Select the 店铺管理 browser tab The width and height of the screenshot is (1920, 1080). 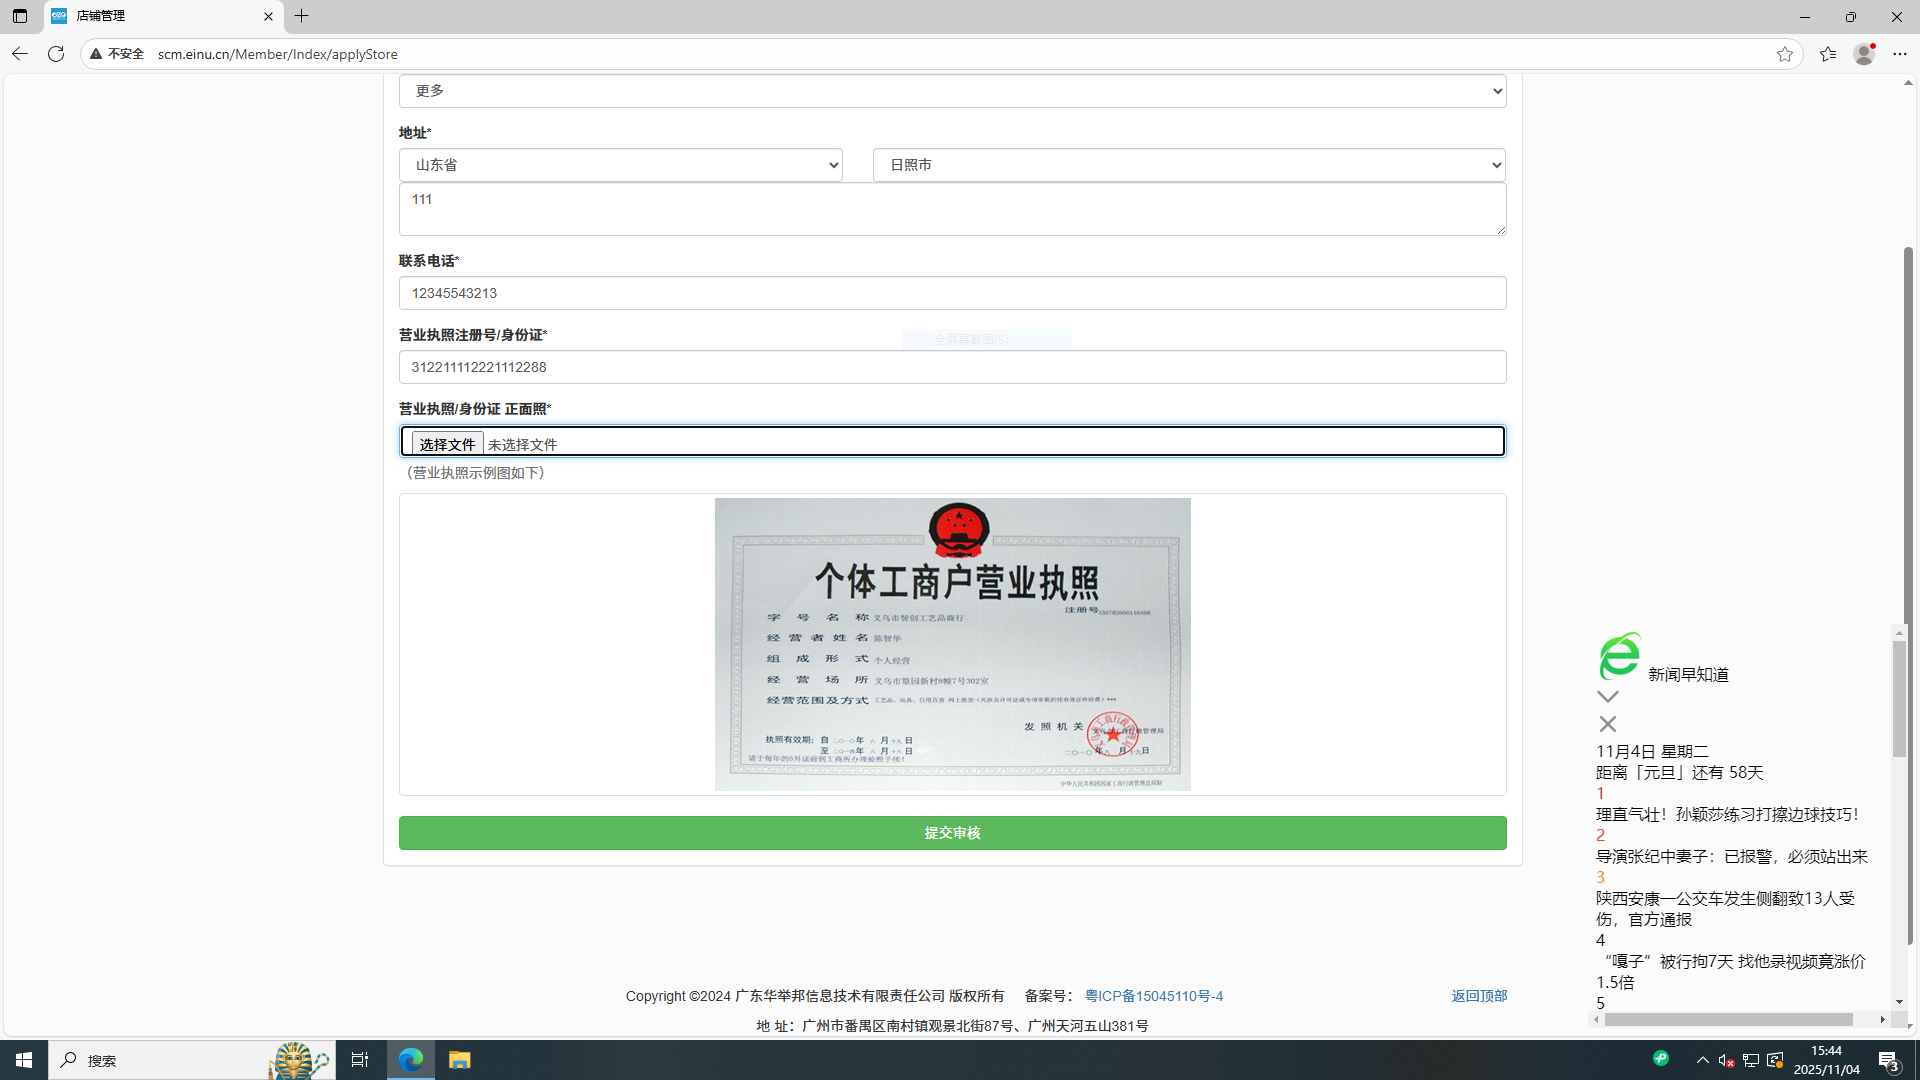pos(150,16)
